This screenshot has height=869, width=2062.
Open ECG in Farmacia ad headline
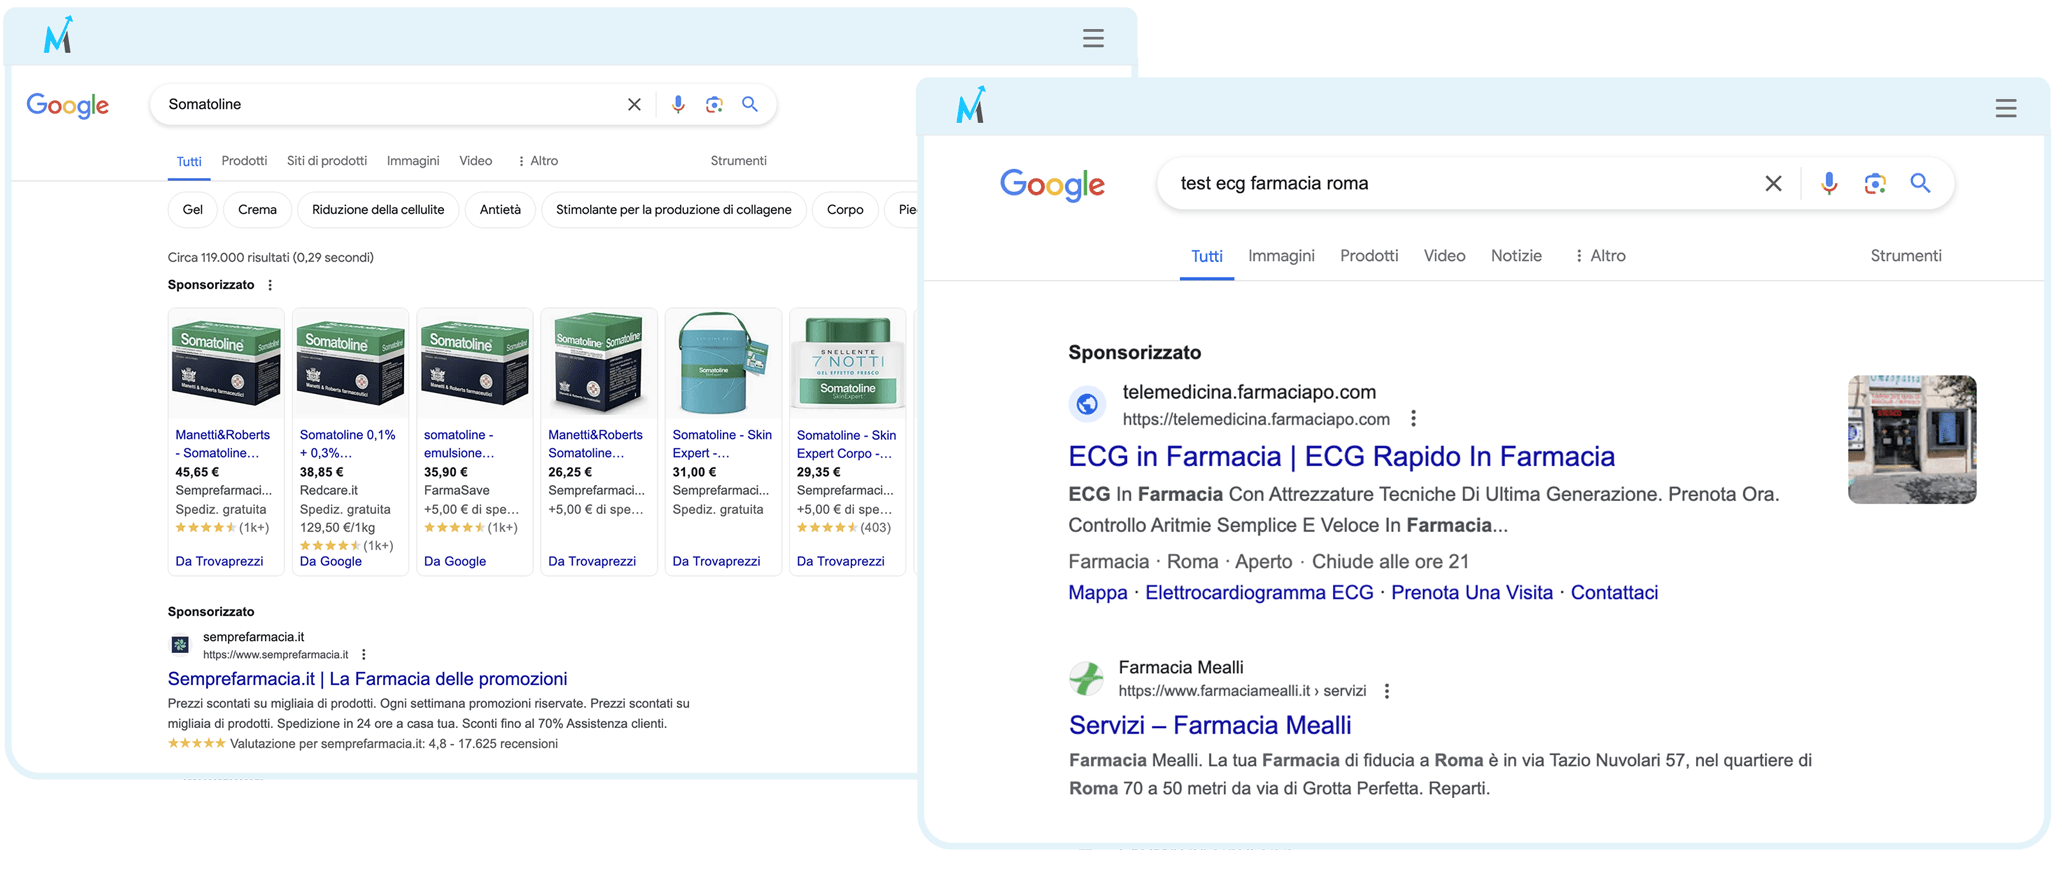click(x=1341, y=457)
